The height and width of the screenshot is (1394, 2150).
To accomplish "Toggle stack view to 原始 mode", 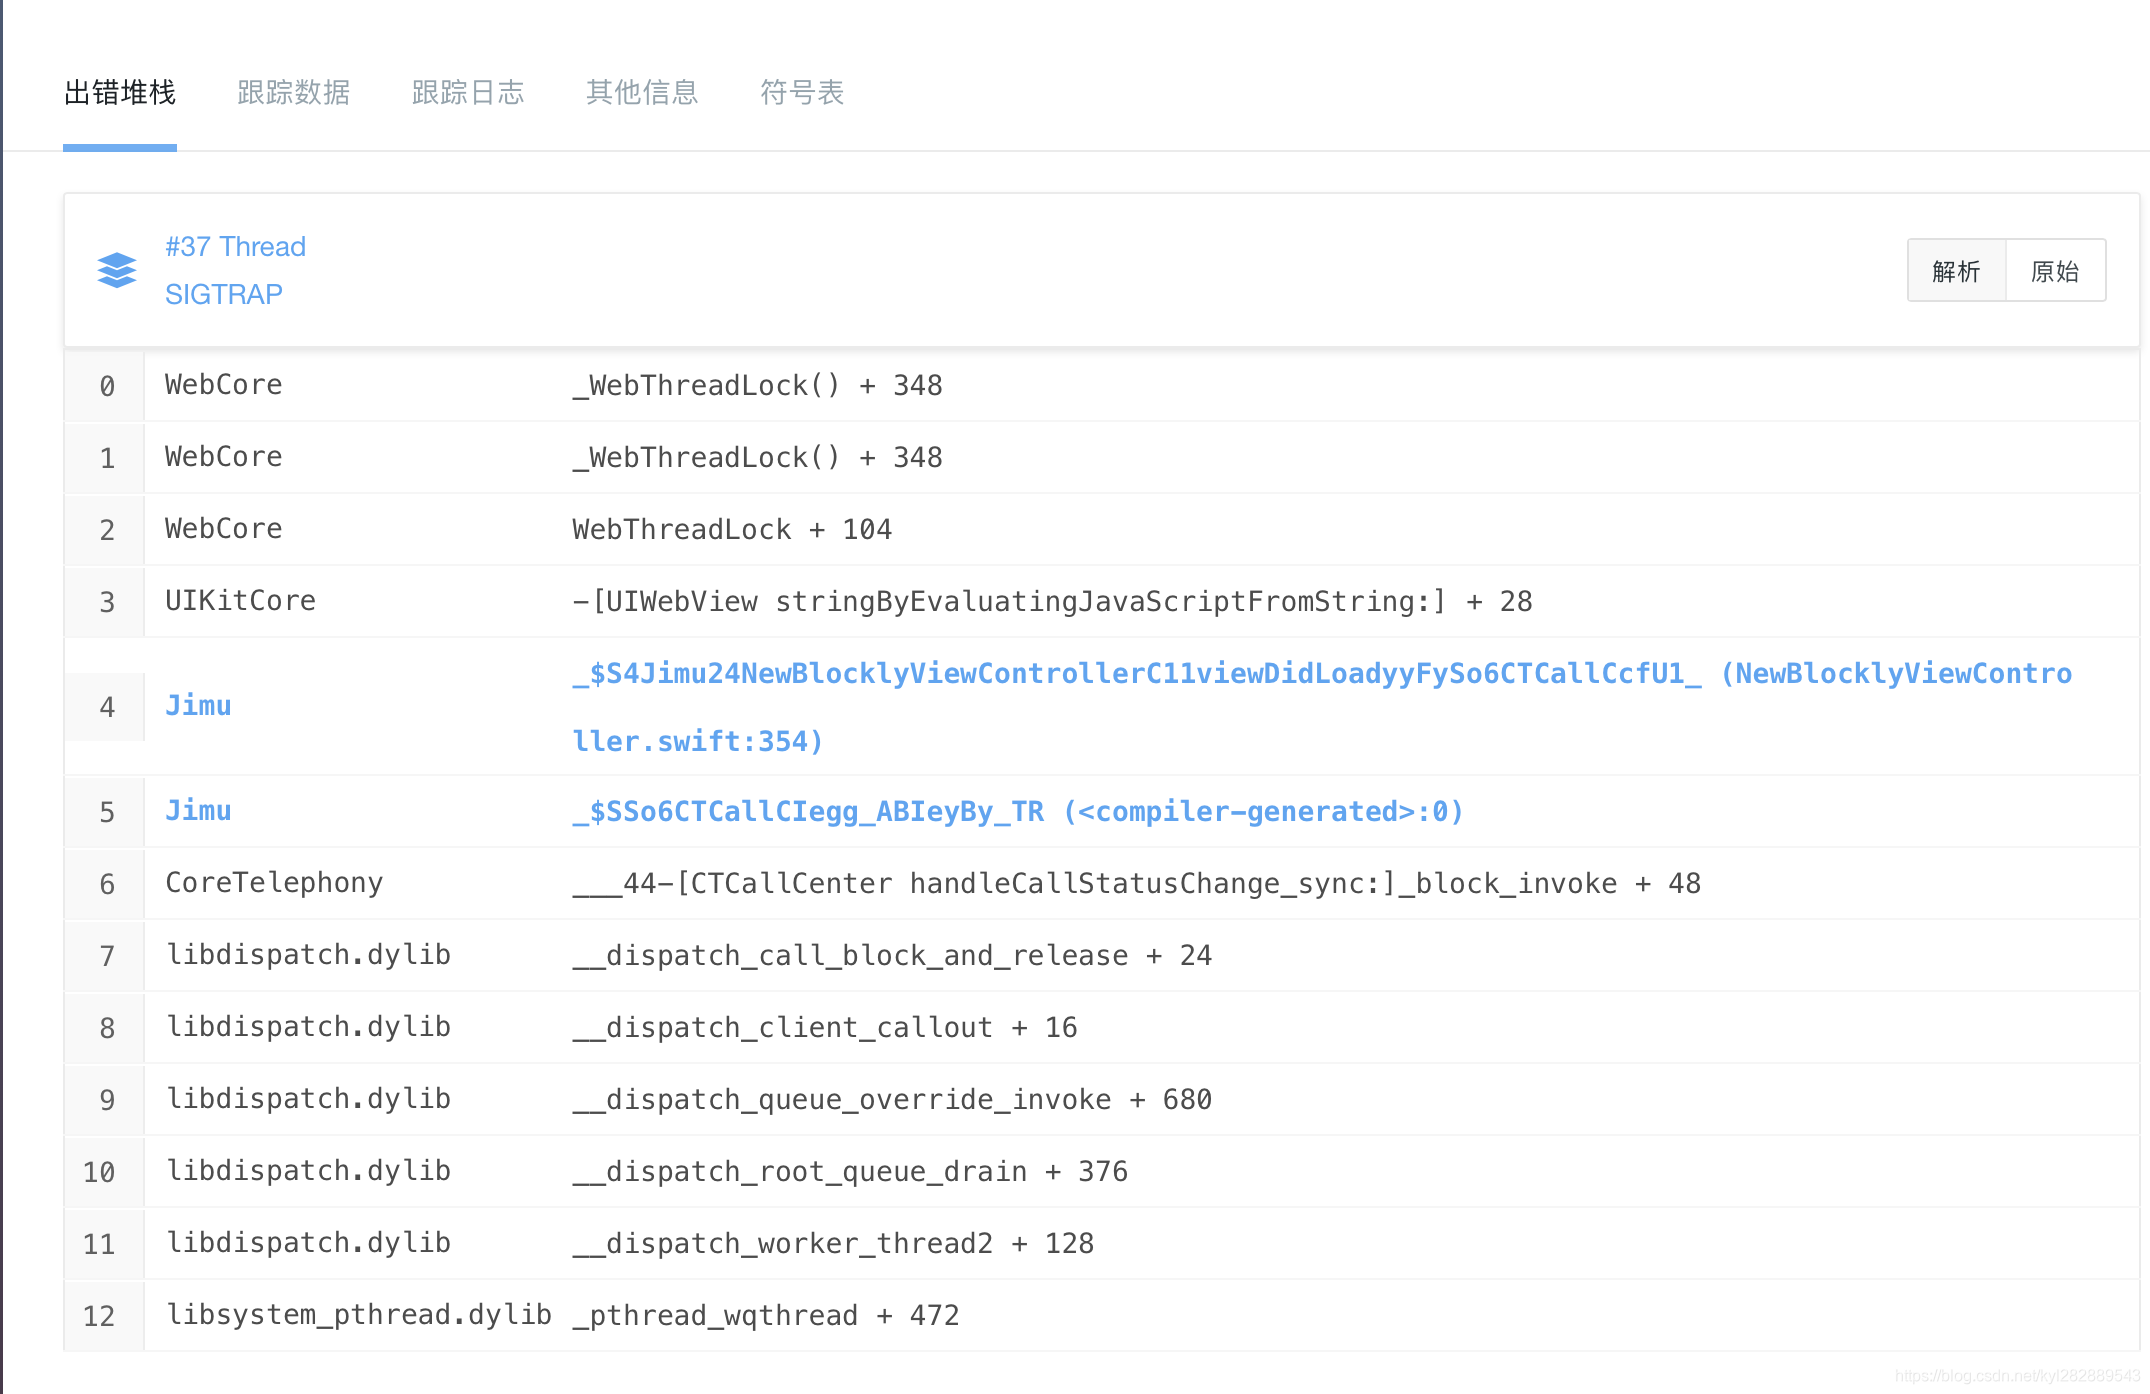I will [2055, 271].
